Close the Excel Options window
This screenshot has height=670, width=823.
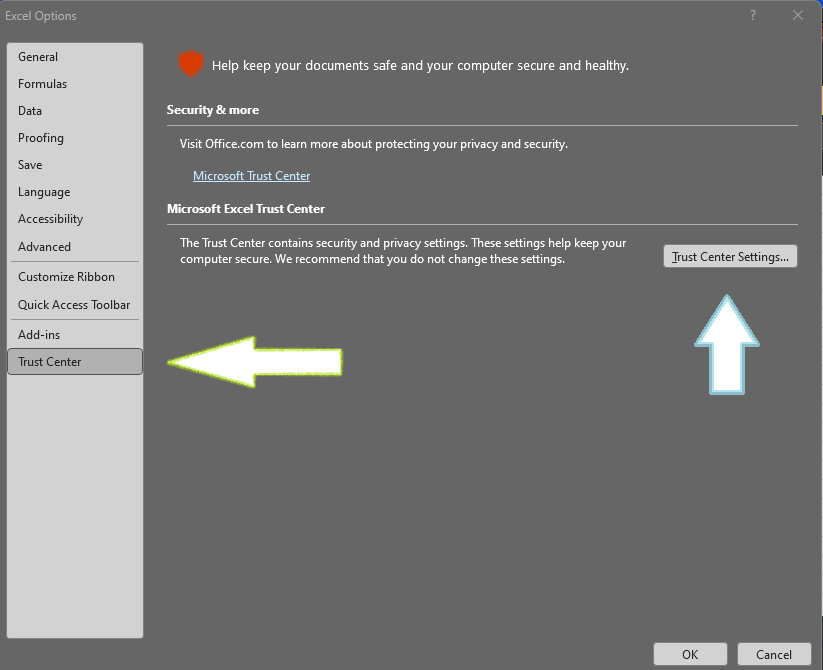[798, 15]
